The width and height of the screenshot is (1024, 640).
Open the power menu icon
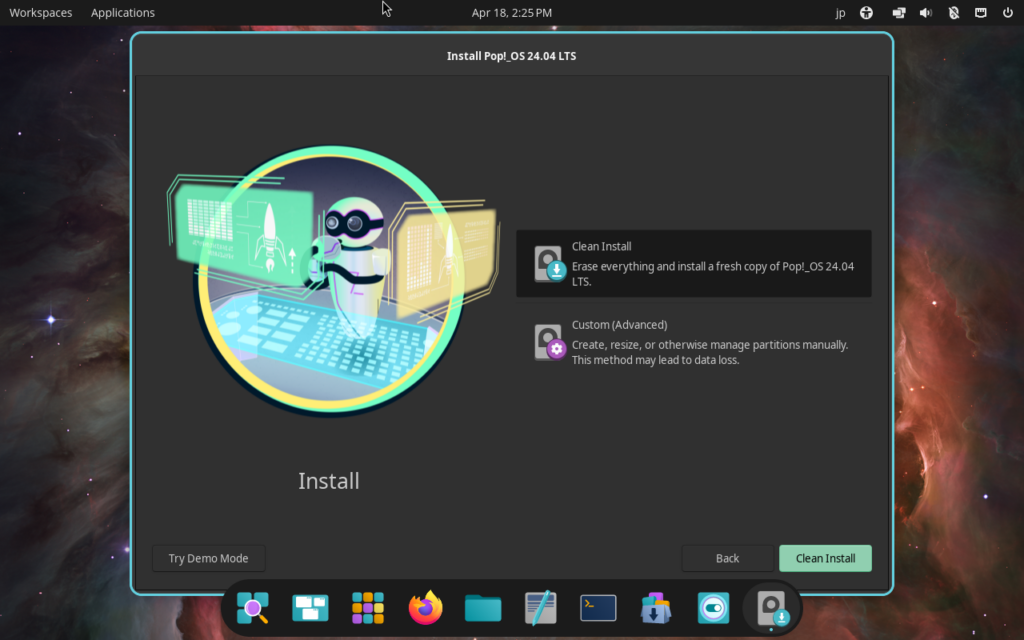[1007, 13]
